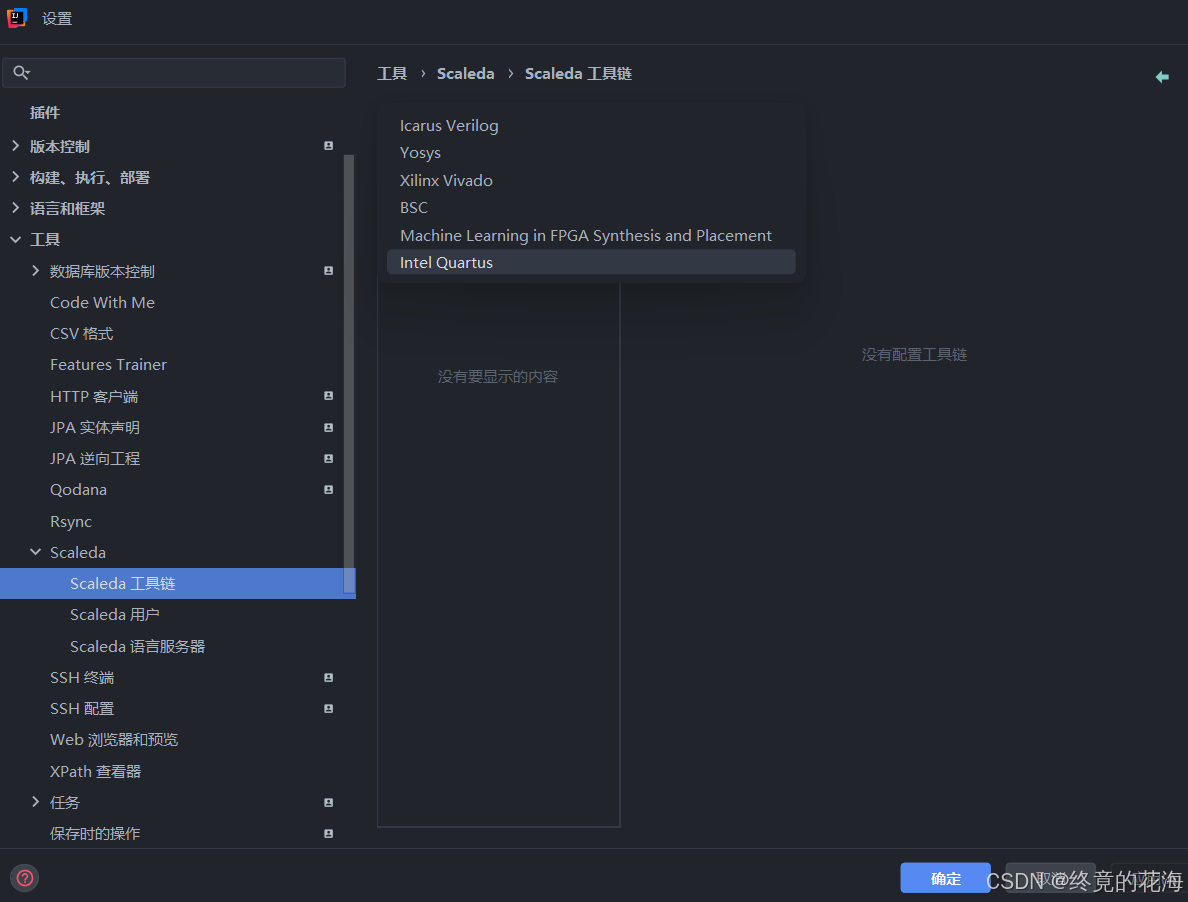This screenshot has height=902, width=1188.
Task: Expand the 数据库版本控制 node
Action: [x=36, y=270]
